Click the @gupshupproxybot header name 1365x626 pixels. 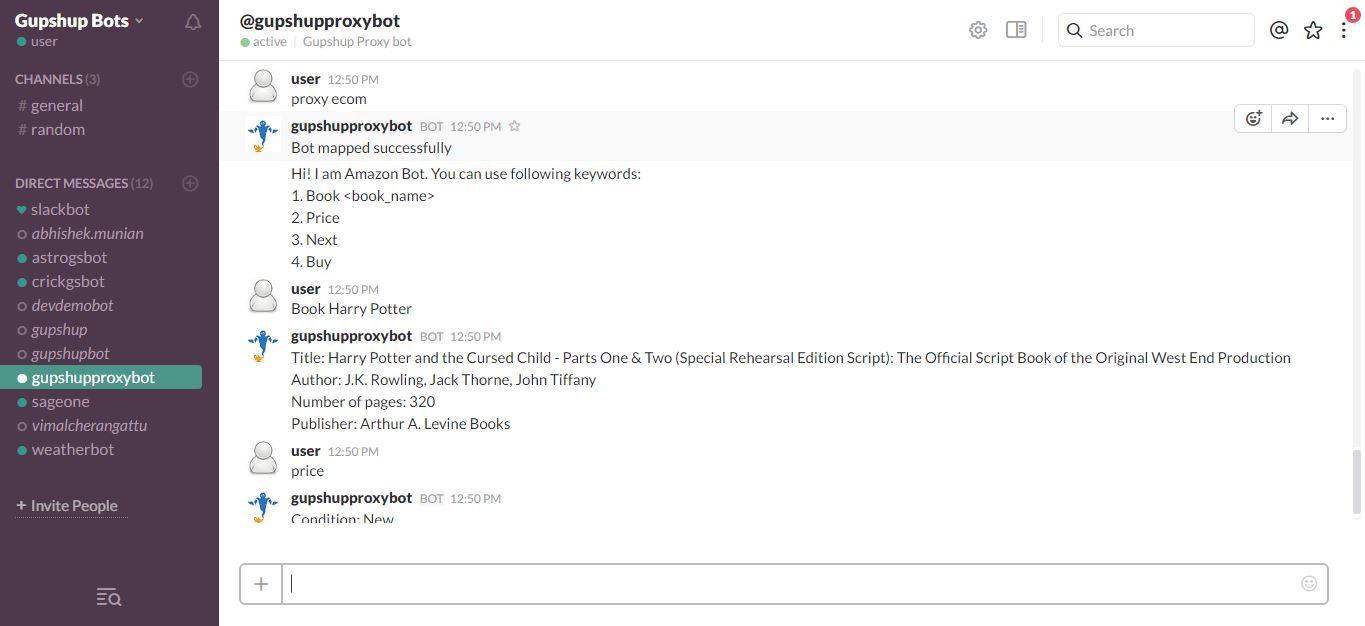coord(320,20)
